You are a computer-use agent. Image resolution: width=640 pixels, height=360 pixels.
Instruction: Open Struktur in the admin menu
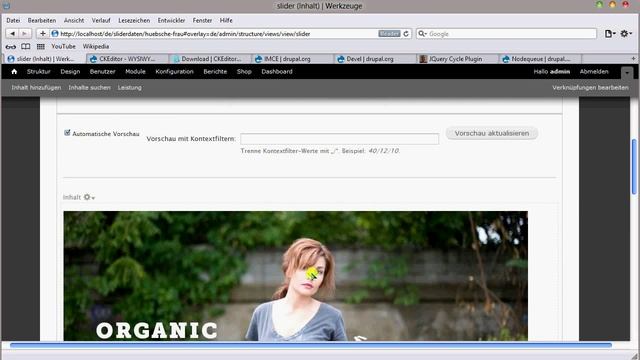pos(39,71)
